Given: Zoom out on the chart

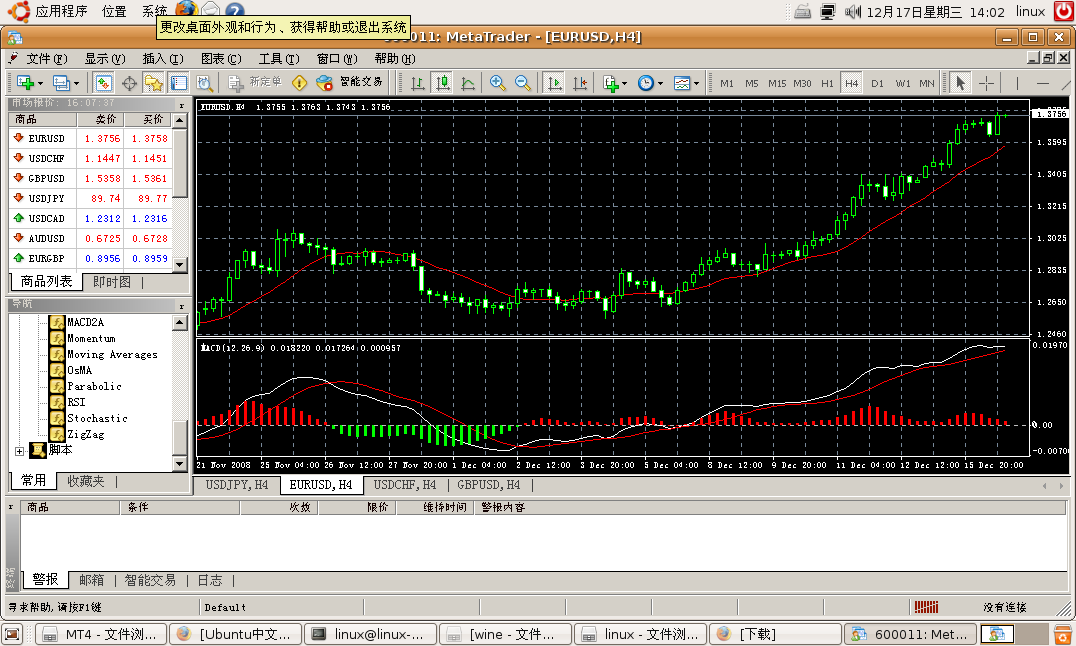Looking at the screenshot, I should tap(523, 83).
